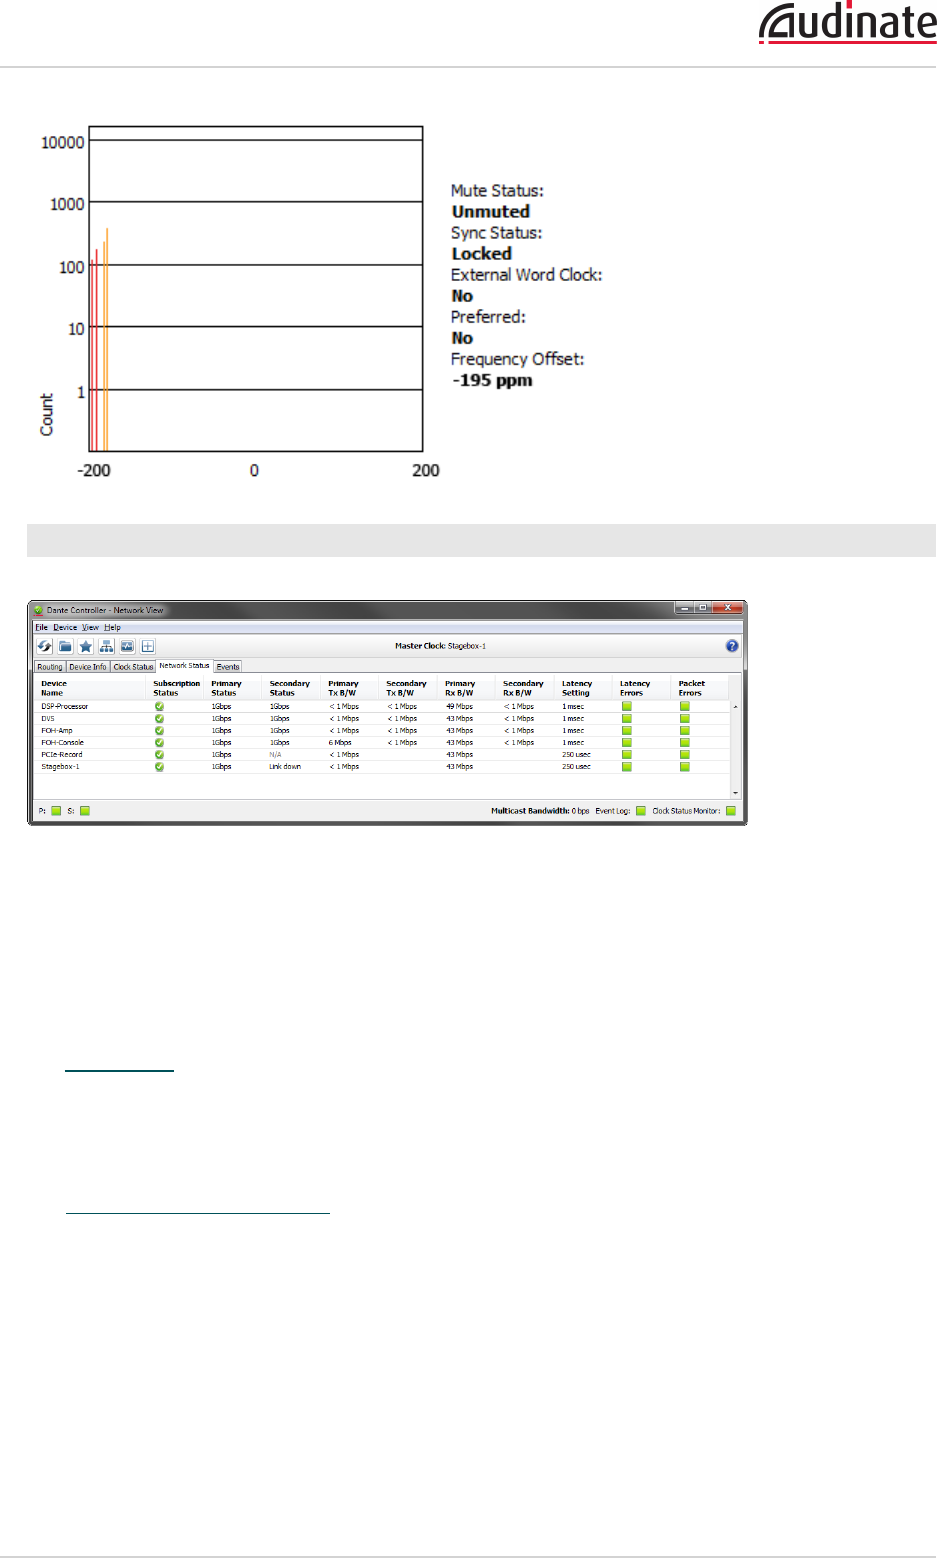
Task: Click scrollbar down arrow in device table
Action: click(736, 792)
